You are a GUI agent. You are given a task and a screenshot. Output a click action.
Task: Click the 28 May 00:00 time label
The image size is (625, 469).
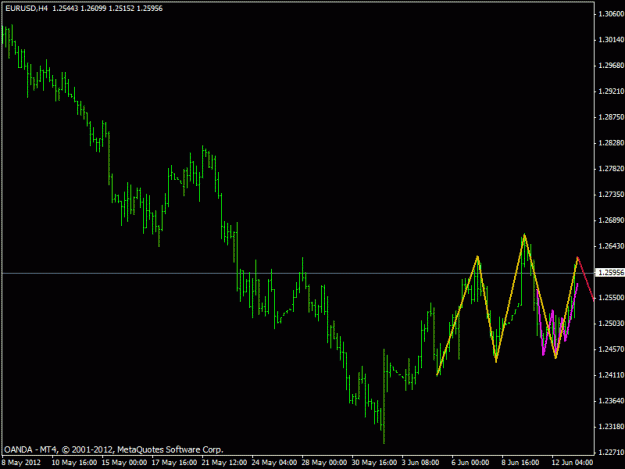(324, 462)
